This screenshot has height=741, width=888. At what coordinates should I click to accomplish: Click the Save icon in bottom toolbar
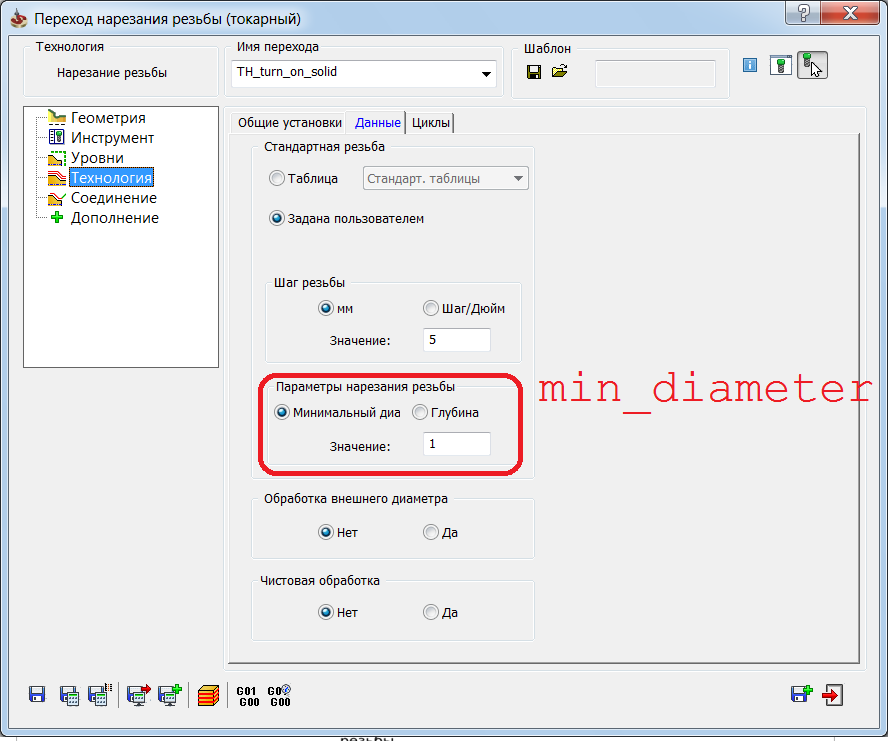pos(37,695)
